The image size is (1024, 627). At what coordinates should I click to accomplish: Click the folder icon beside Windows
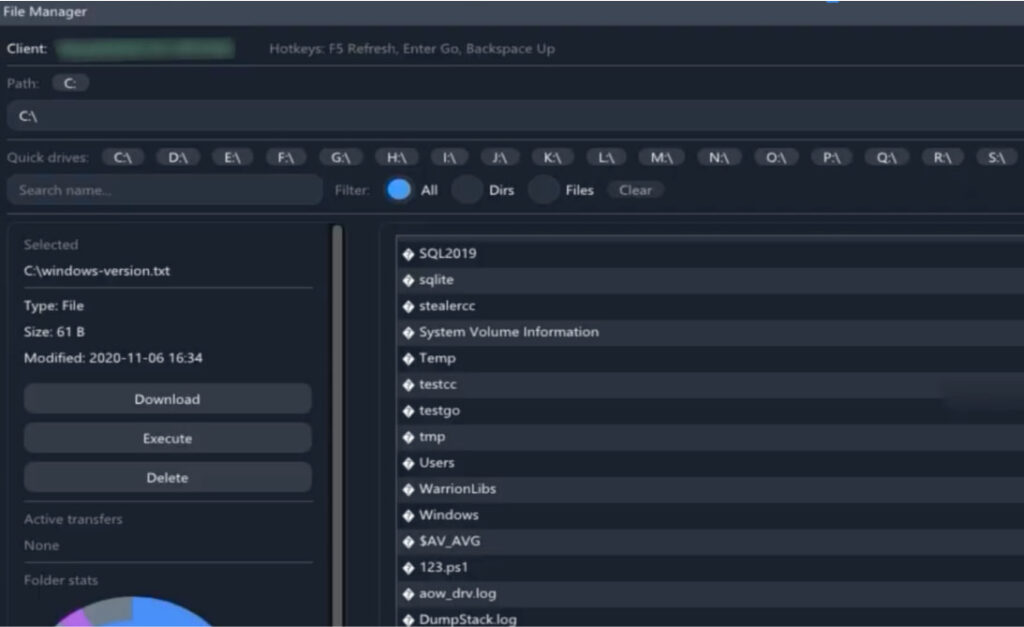407,514
